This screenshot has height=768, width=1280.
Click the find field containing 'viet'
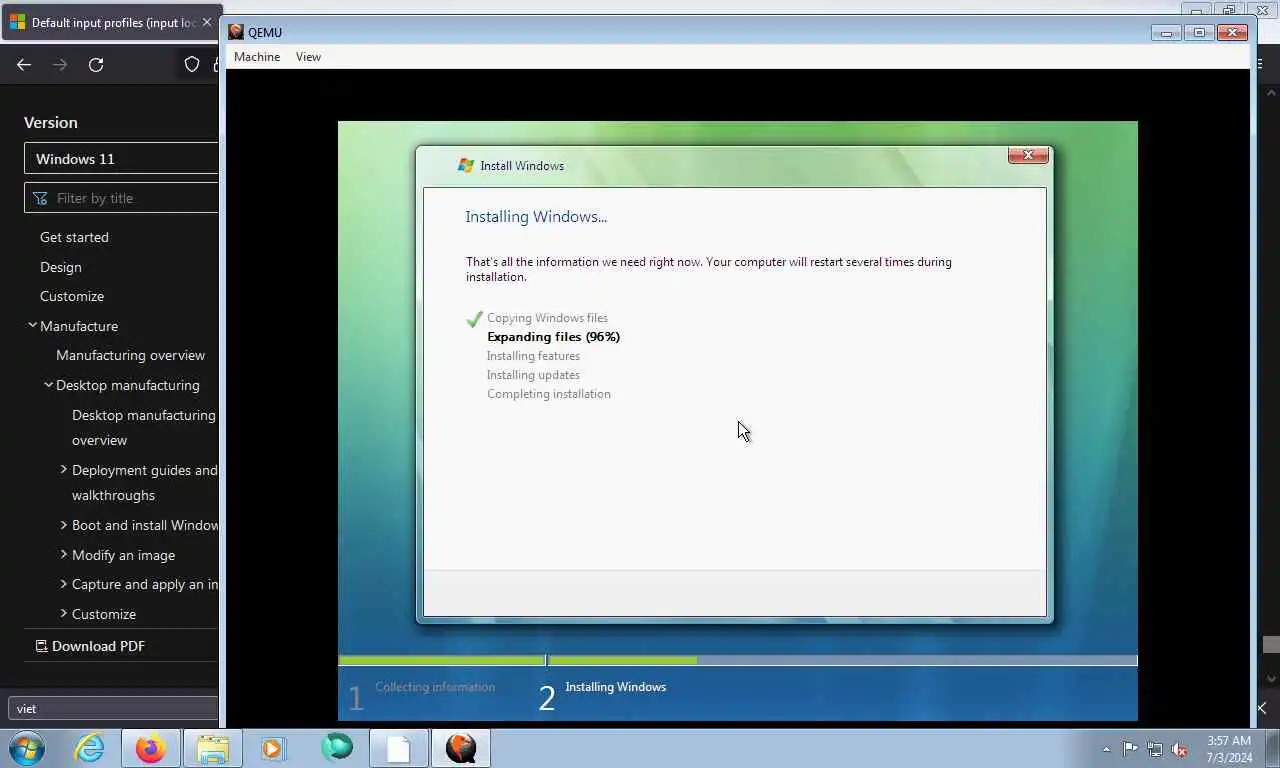[113, 708]
